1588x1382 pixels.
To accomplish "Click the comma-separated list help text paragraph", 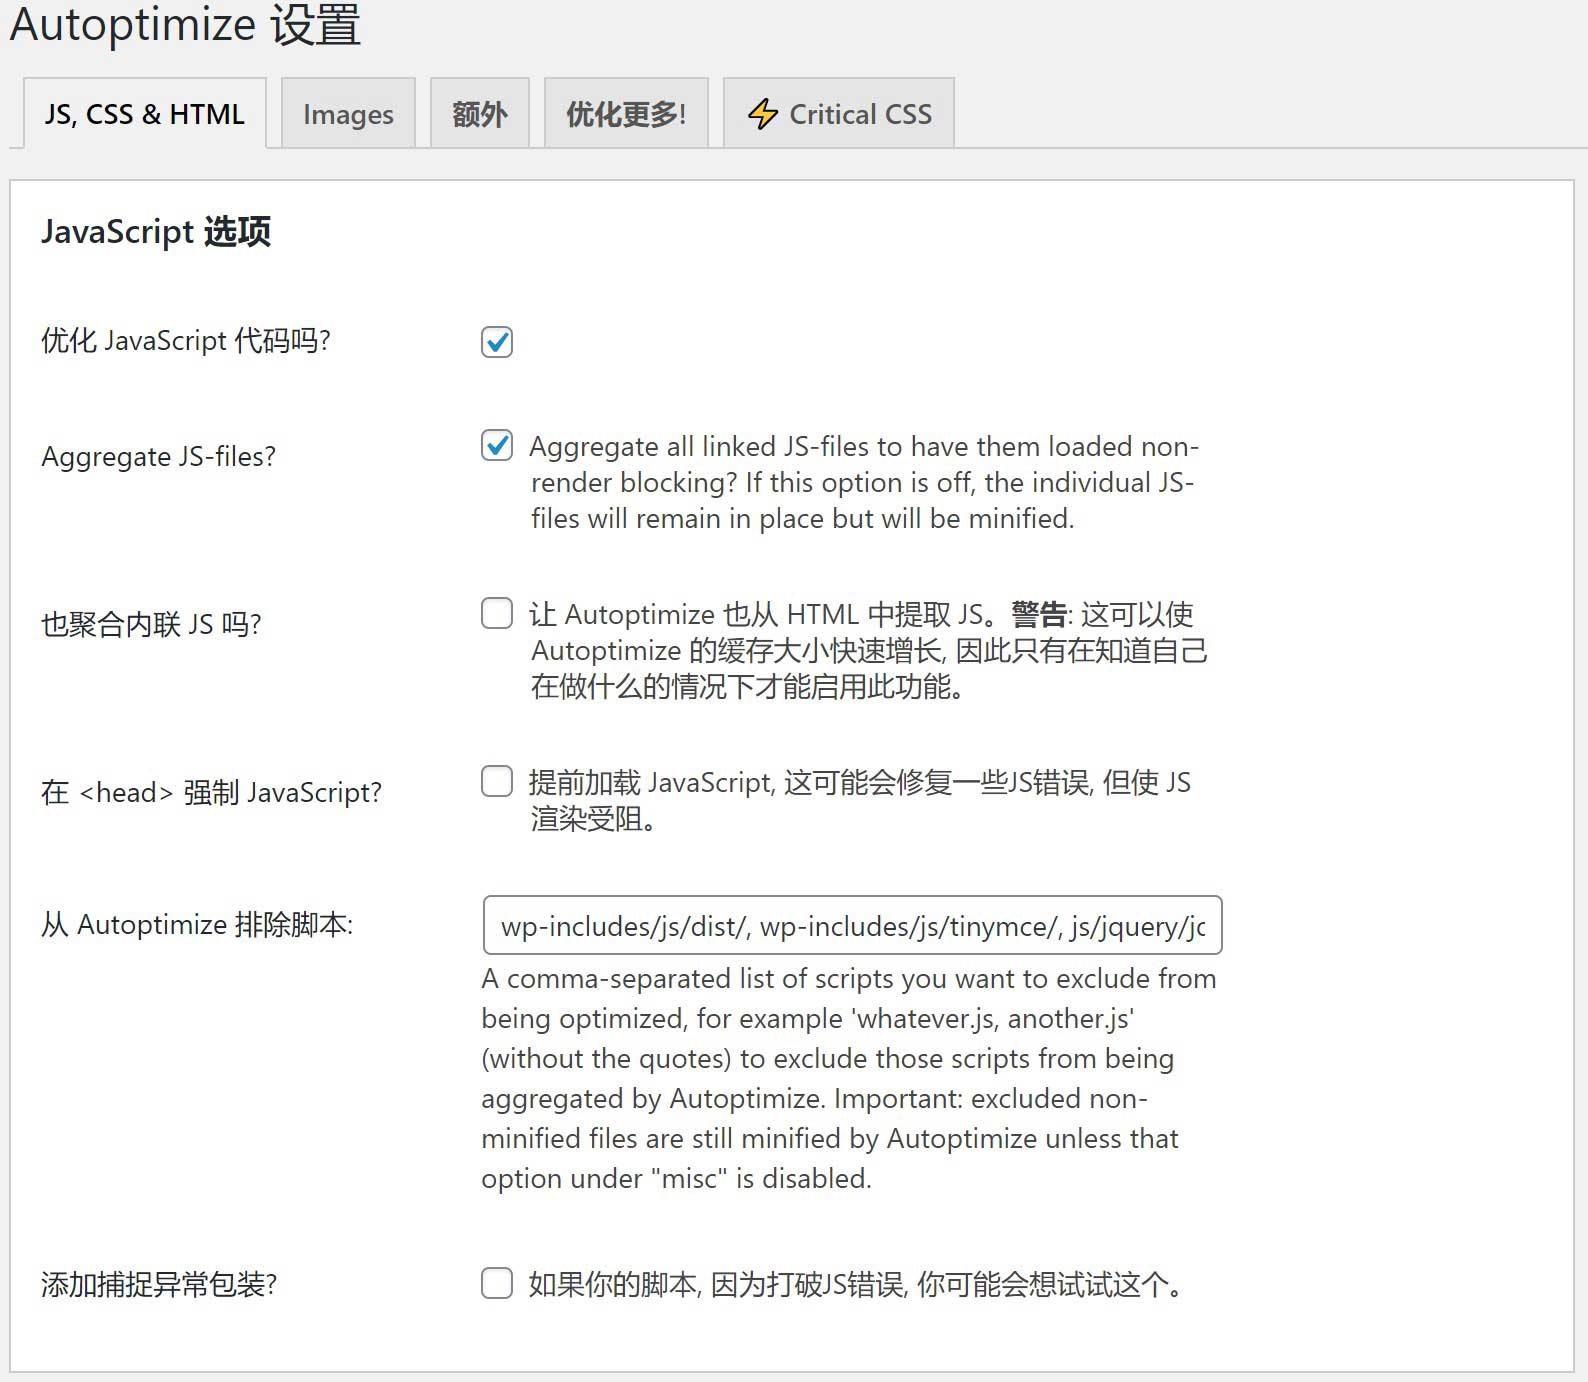I will (848, 1078).
